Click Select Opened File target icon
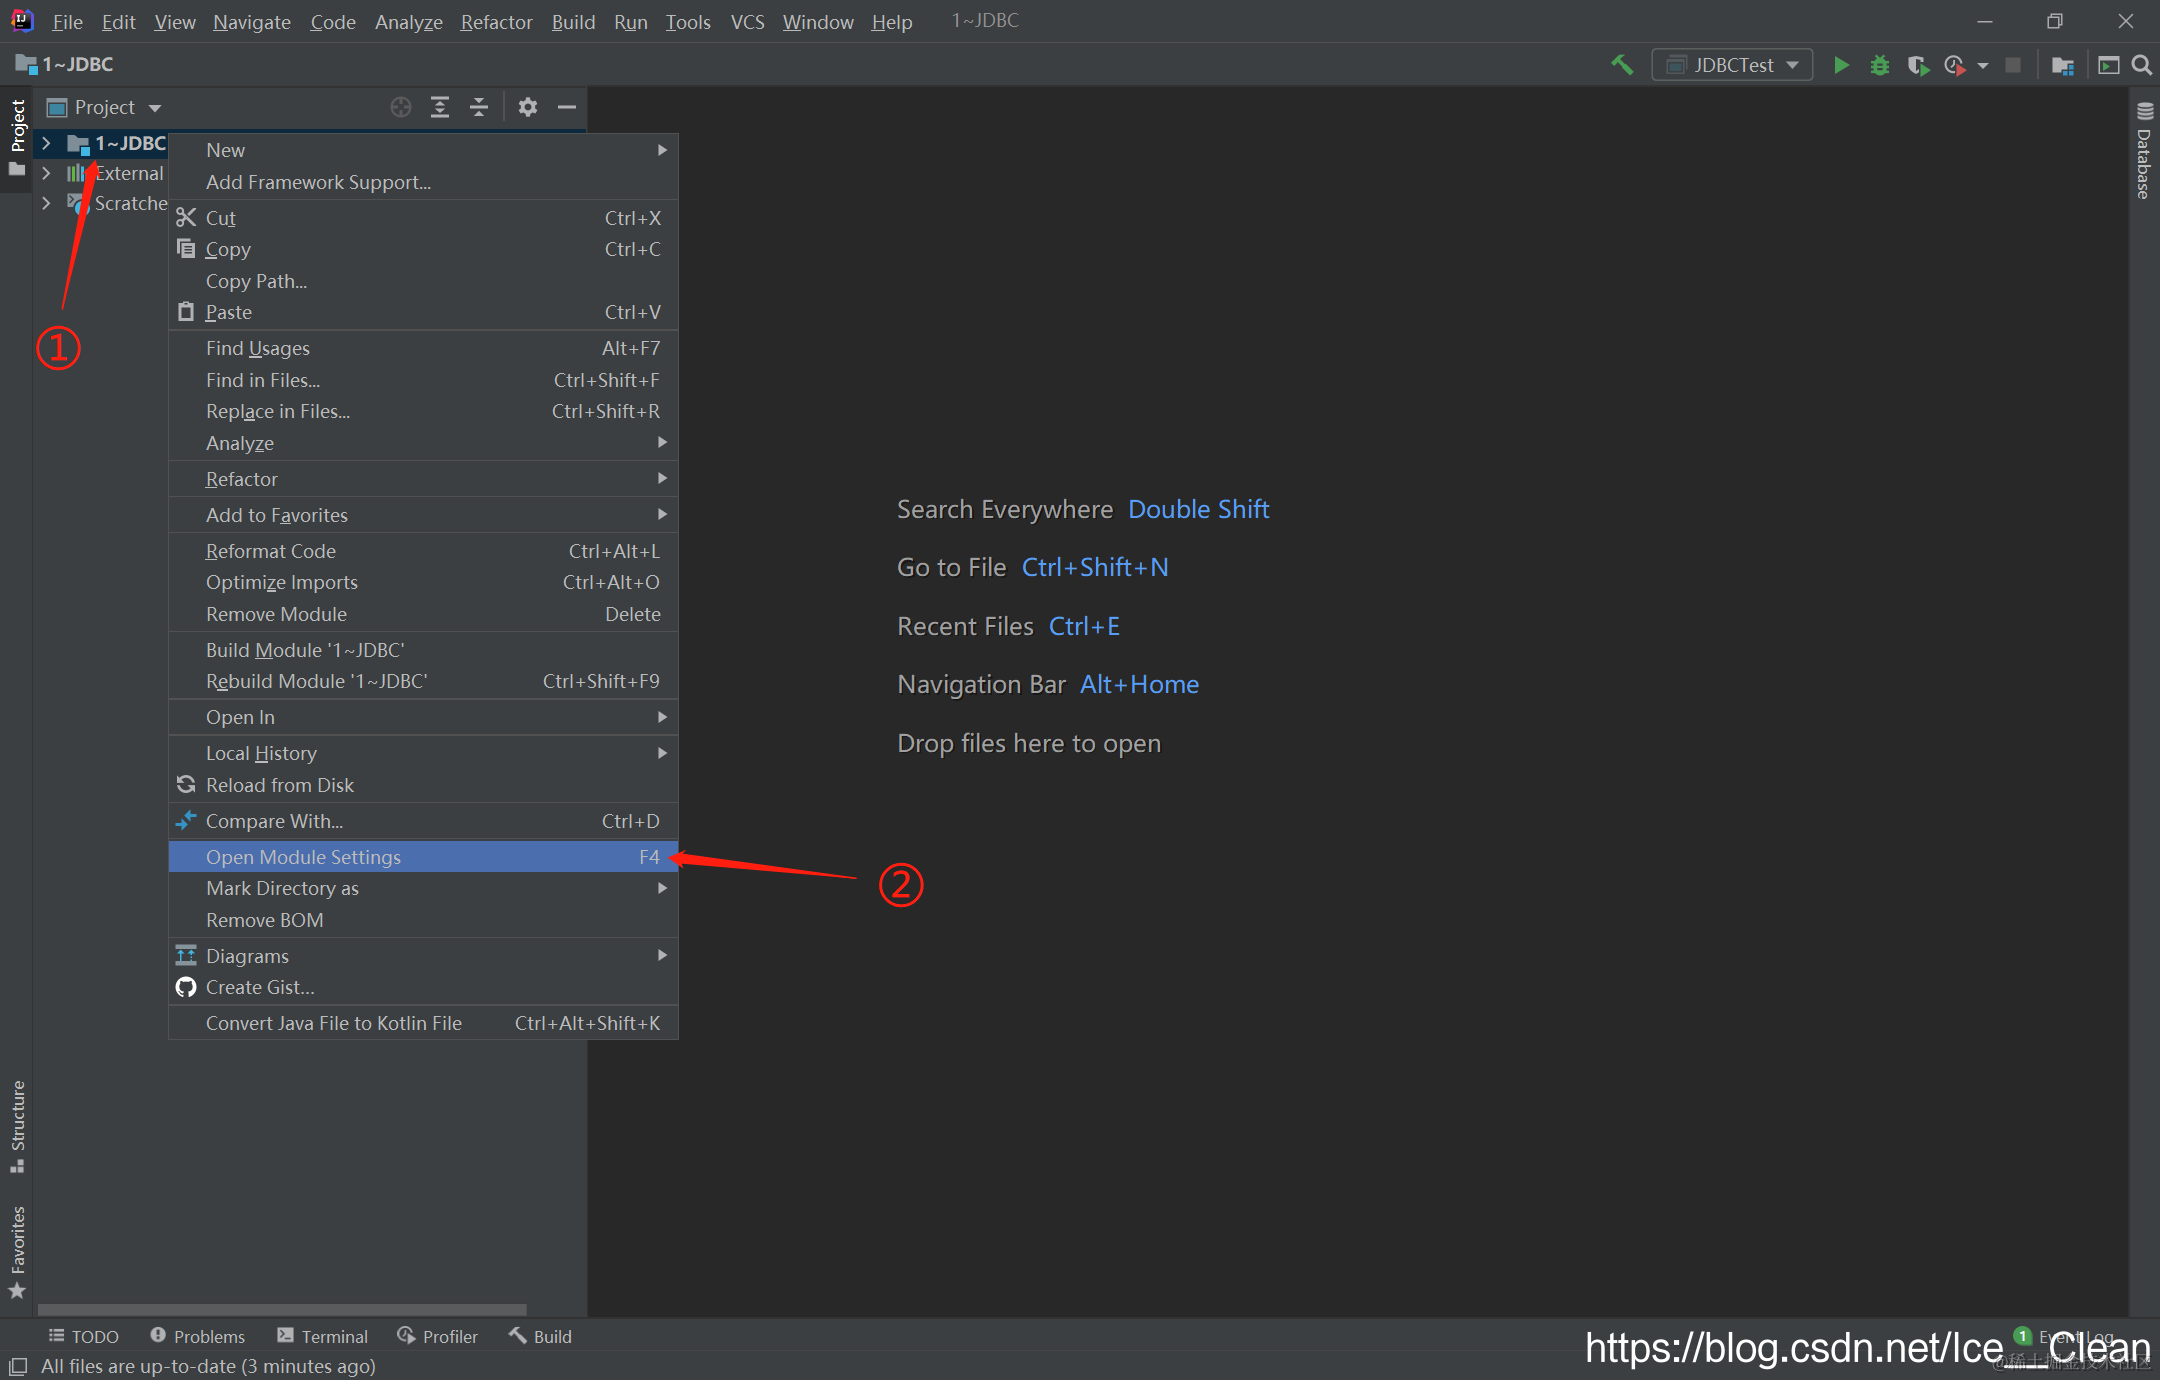This screenshot has height=1380, width=2160. pos(400,107)
